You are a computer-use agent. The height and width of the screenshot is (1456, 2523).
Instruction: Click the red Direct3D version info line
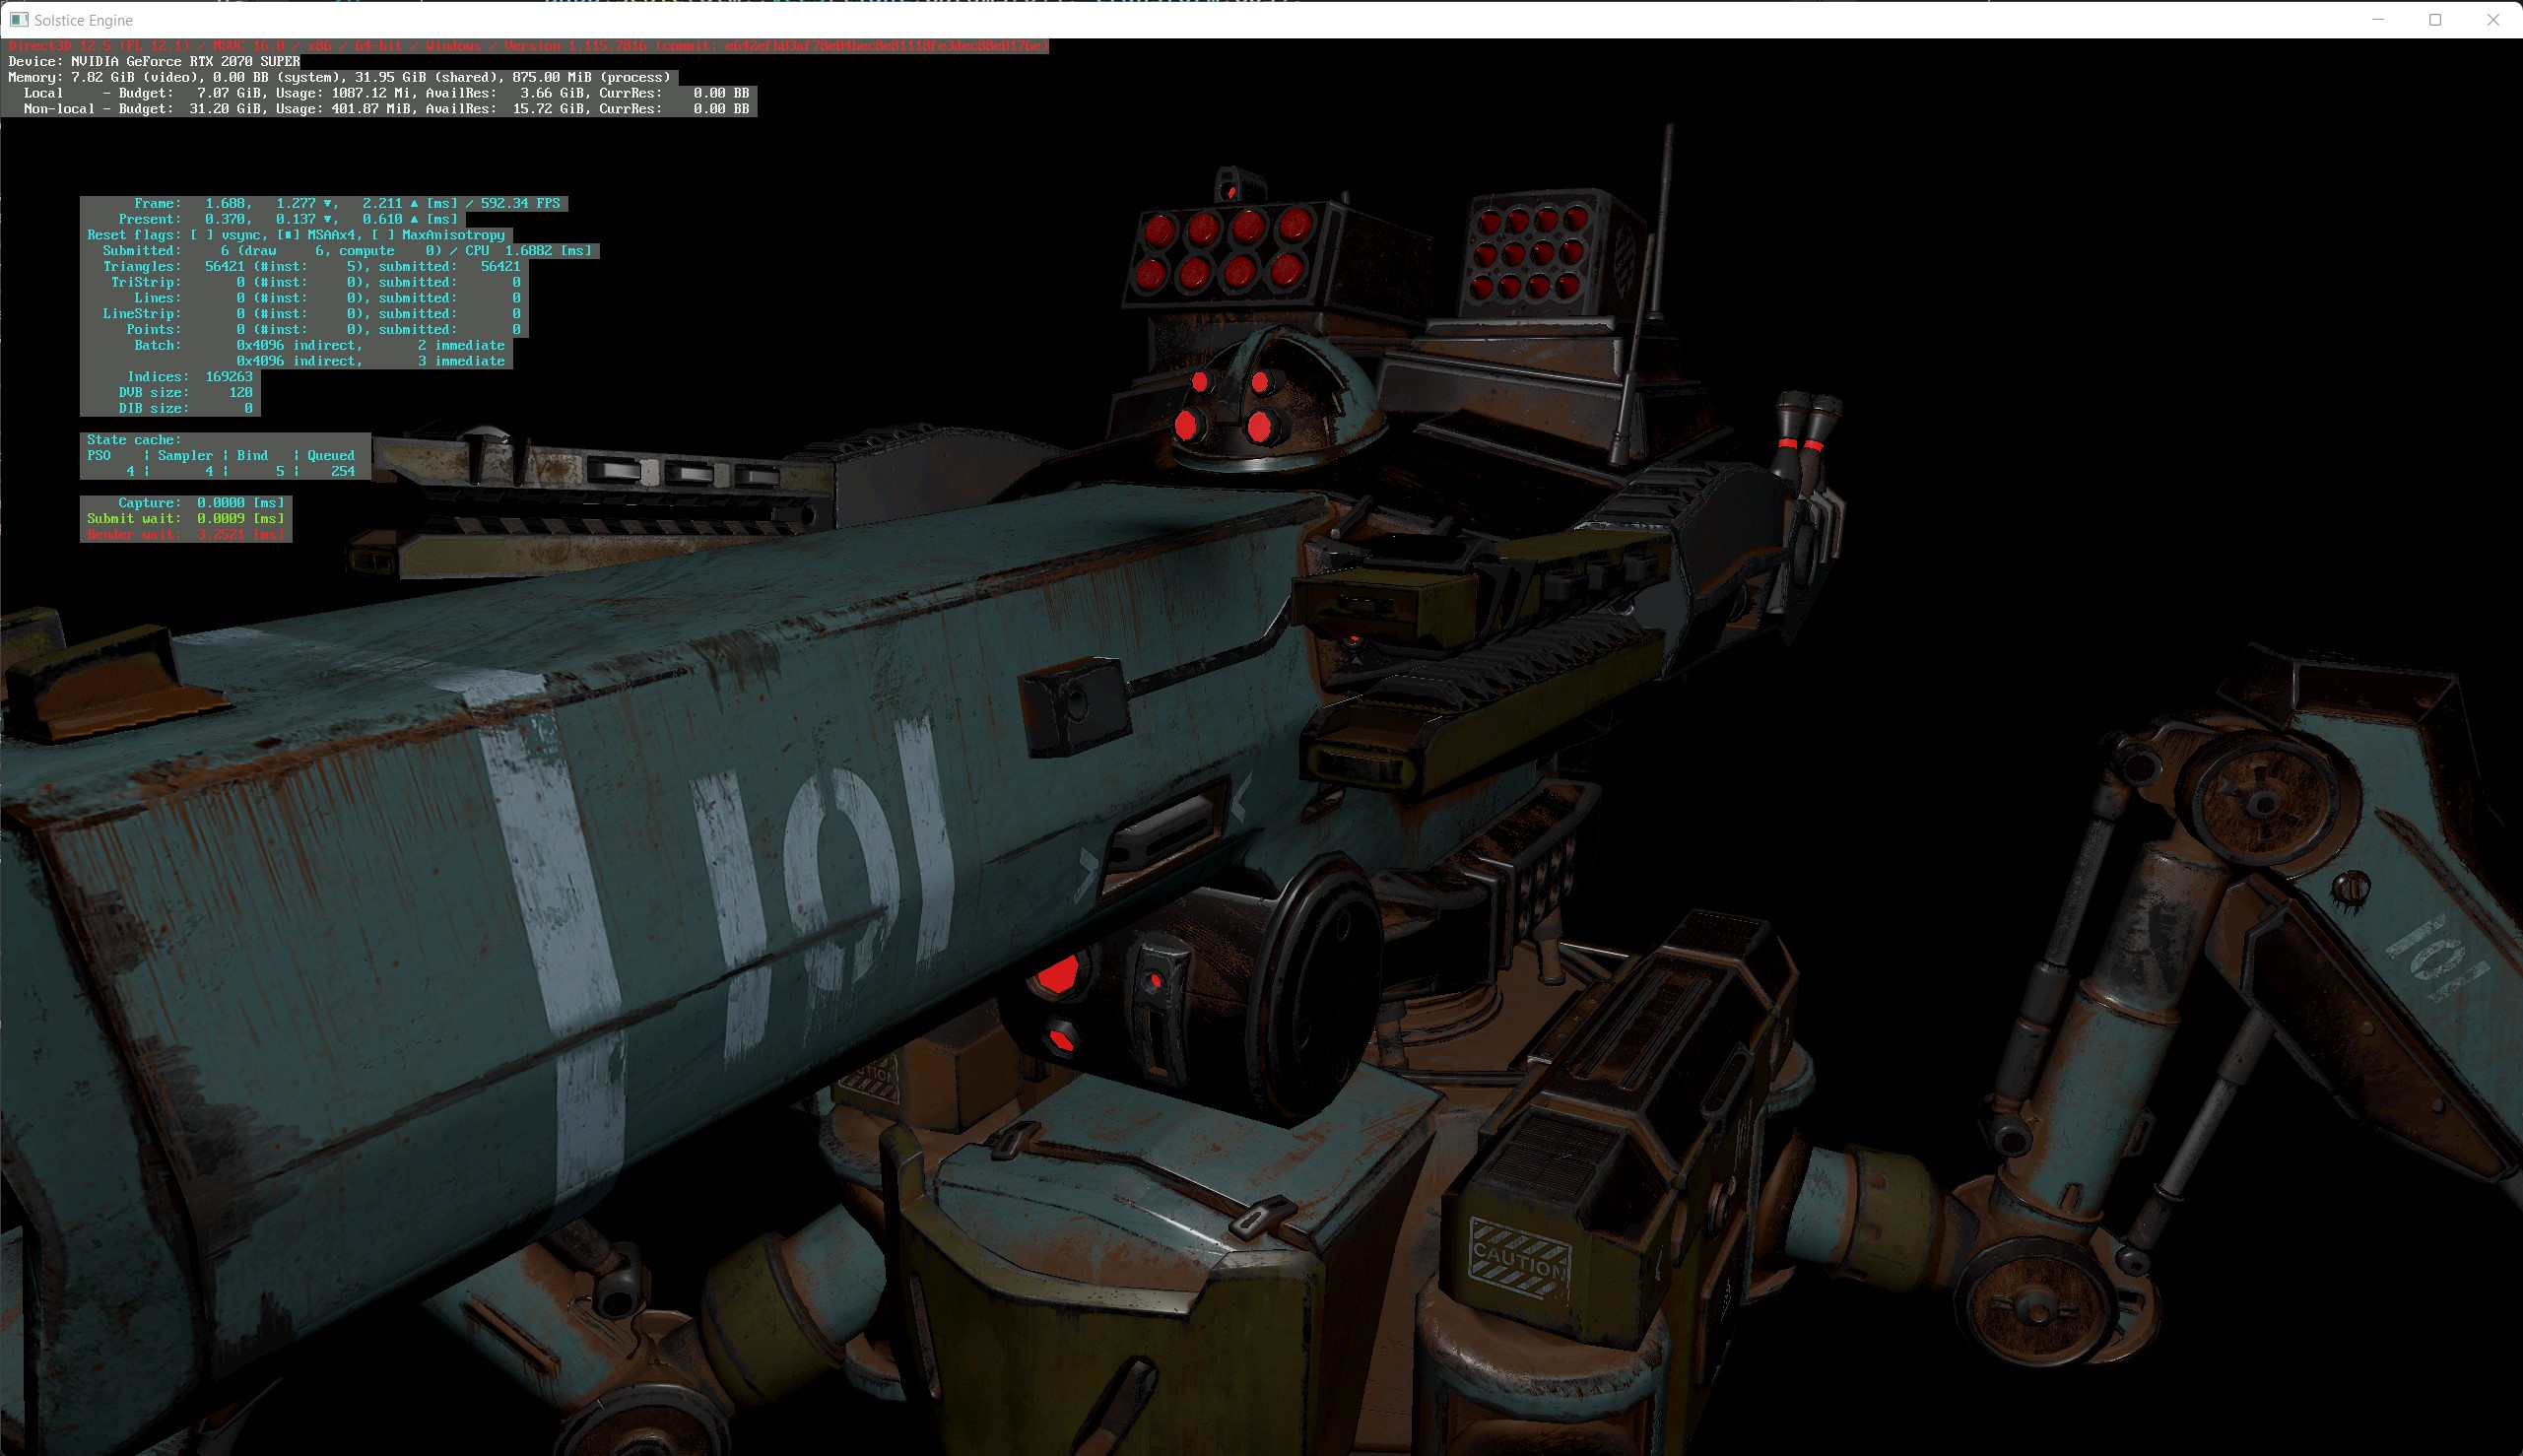pos(527,46)
